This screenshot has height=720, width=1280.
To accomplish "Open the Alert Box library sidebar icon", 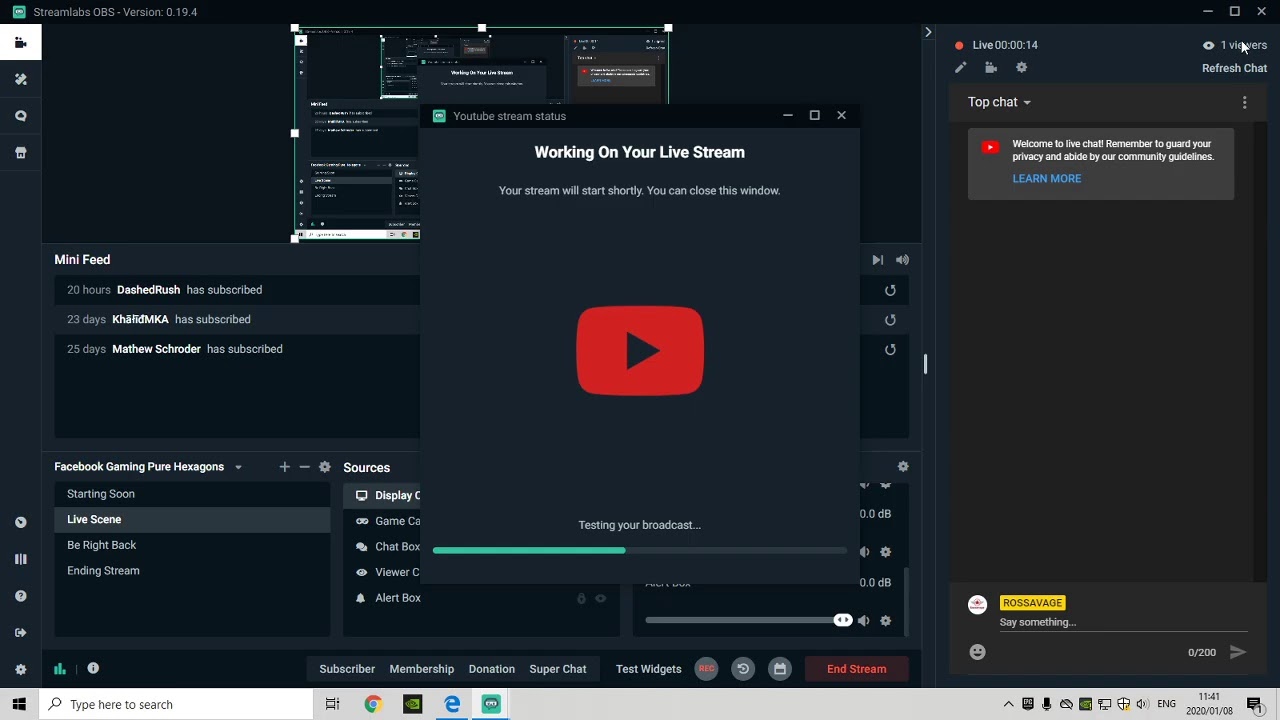I will coord(20,116).
